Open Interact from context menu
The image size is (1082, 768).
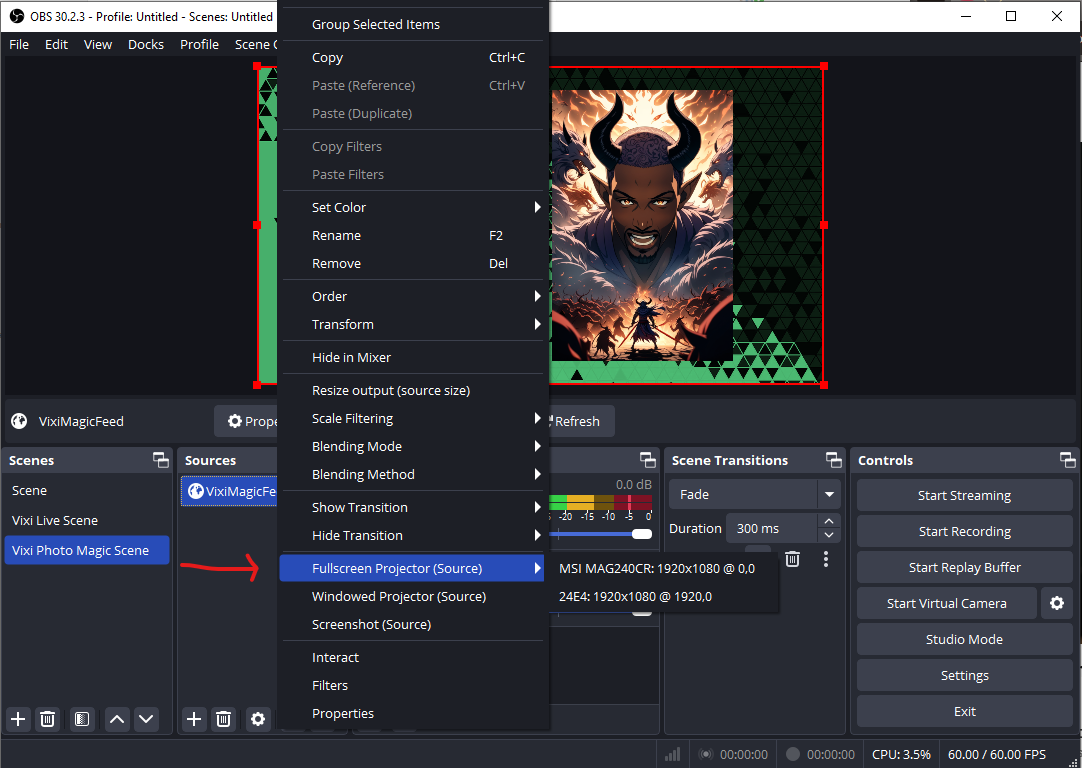click(x=413, y=658)
